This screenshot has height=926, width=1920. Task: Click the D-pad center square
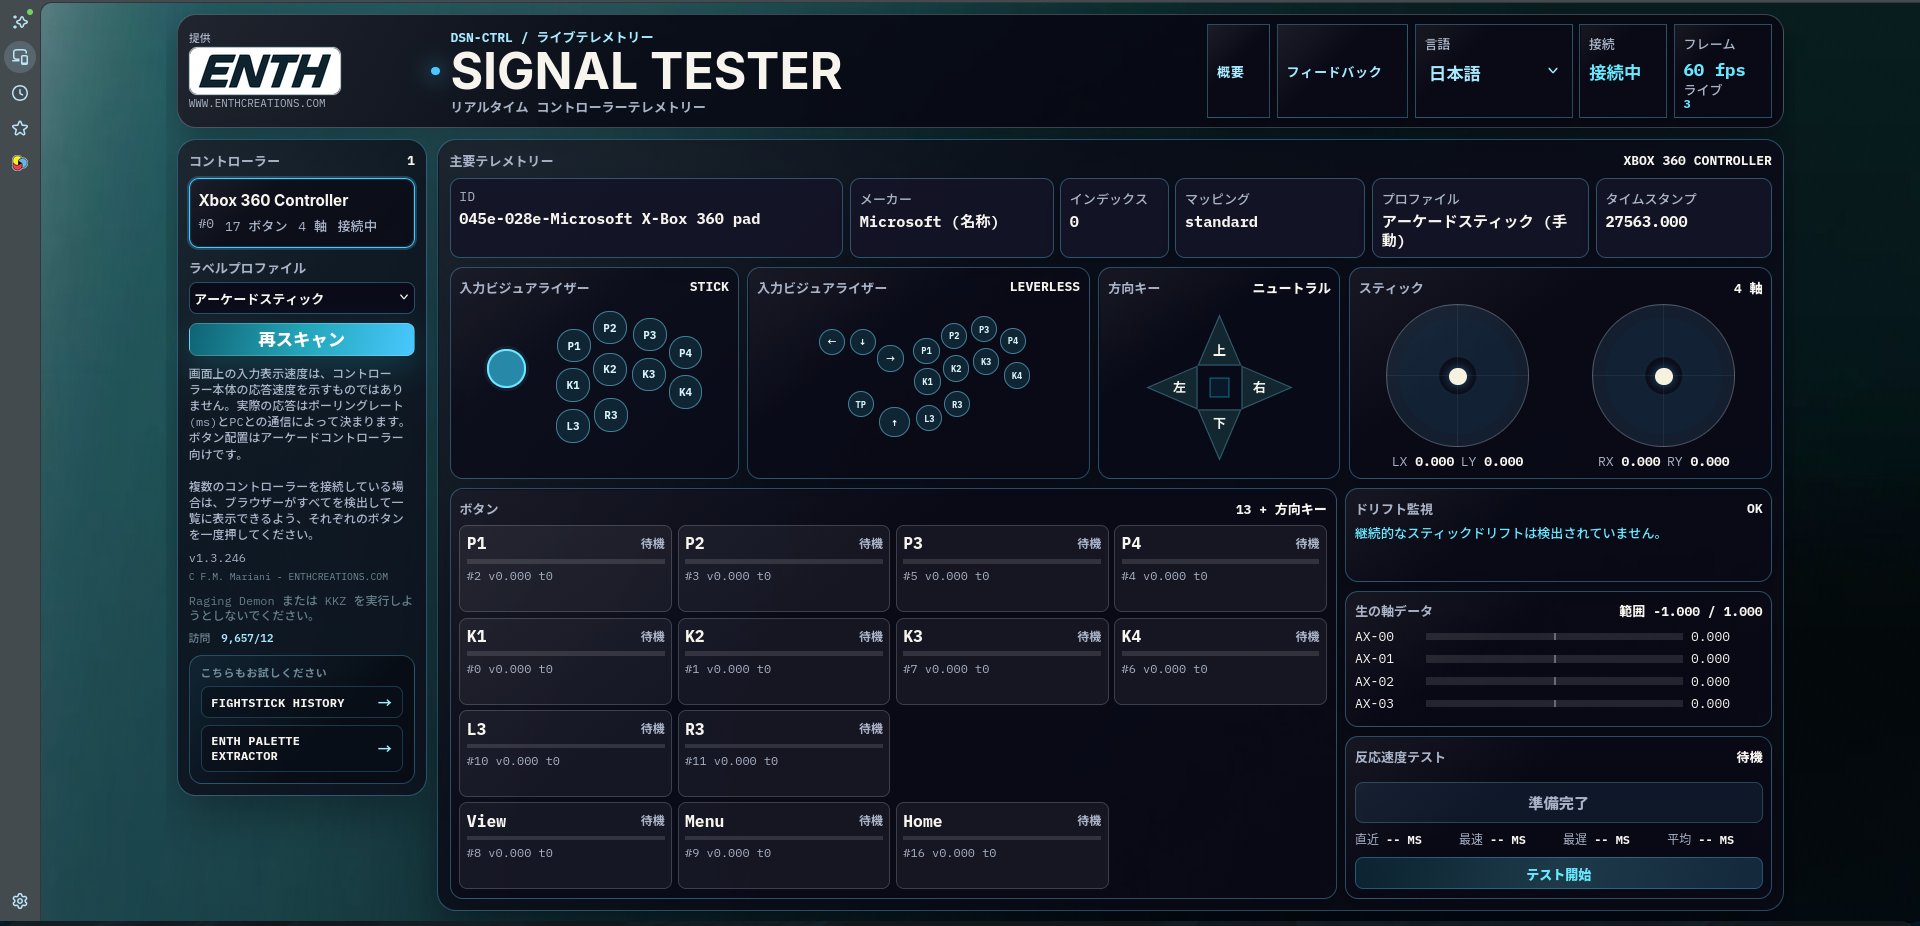pos(1219,387)
